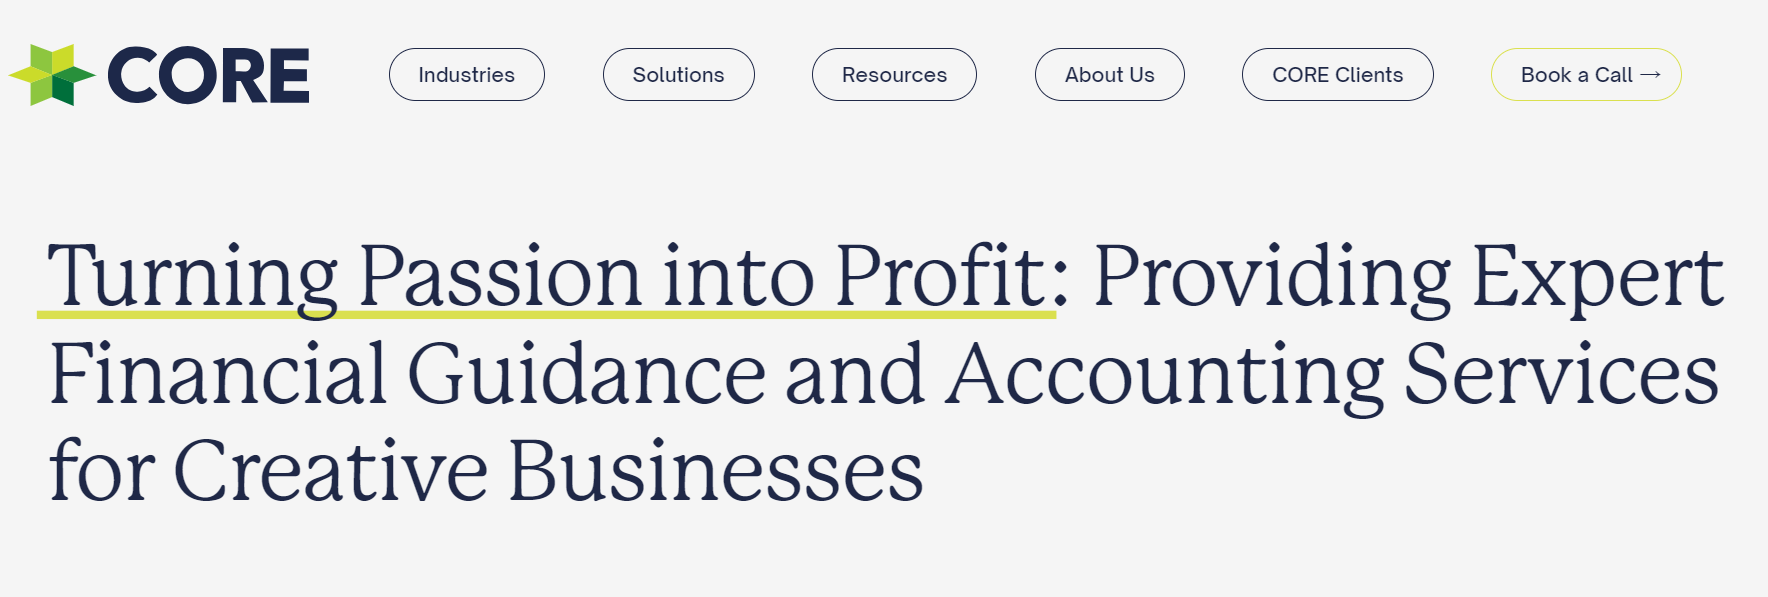The height and width of the screenshot is (597, 1768).
Task: Click the word "Creative" in the headline
Action: 331,471
